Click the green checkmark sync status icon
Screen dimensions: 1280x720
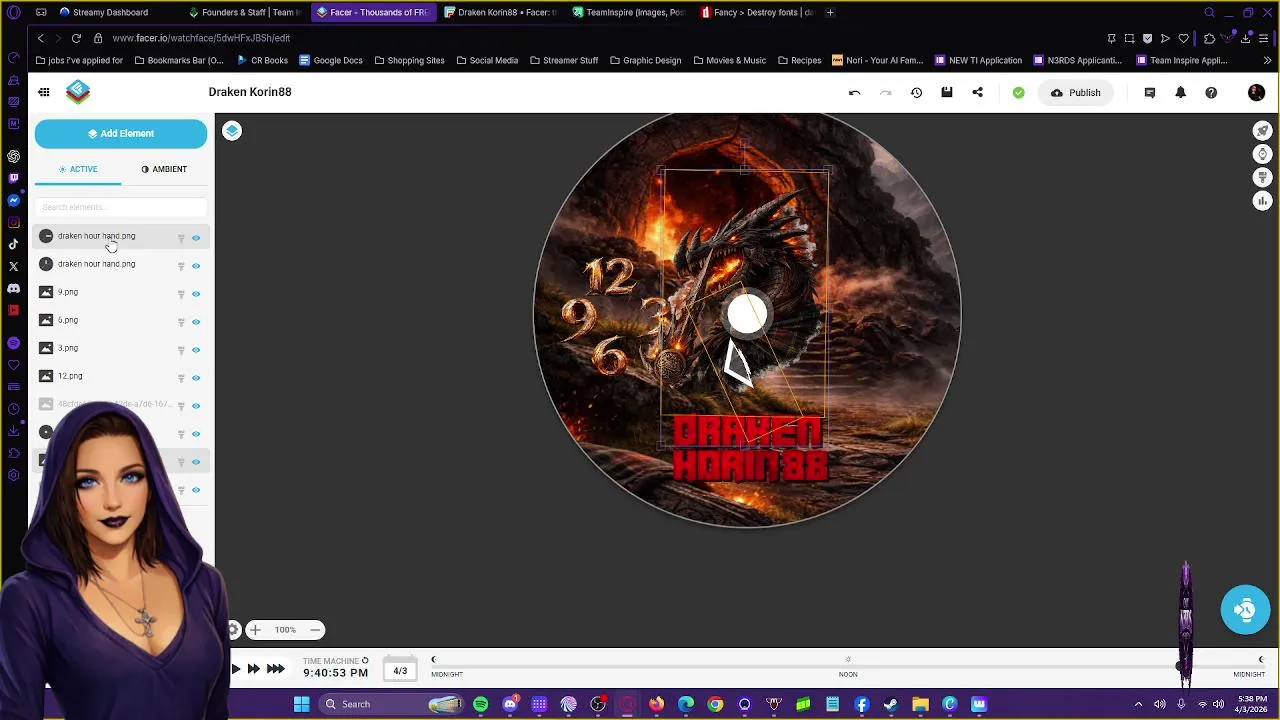point(1018,93)
